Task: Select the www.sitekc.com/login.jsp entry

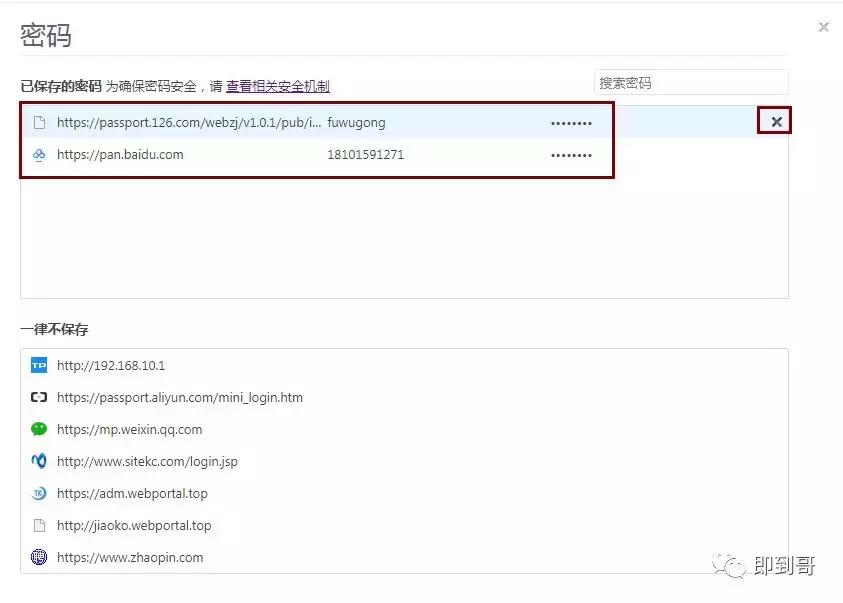Action: tap(147, 461)
